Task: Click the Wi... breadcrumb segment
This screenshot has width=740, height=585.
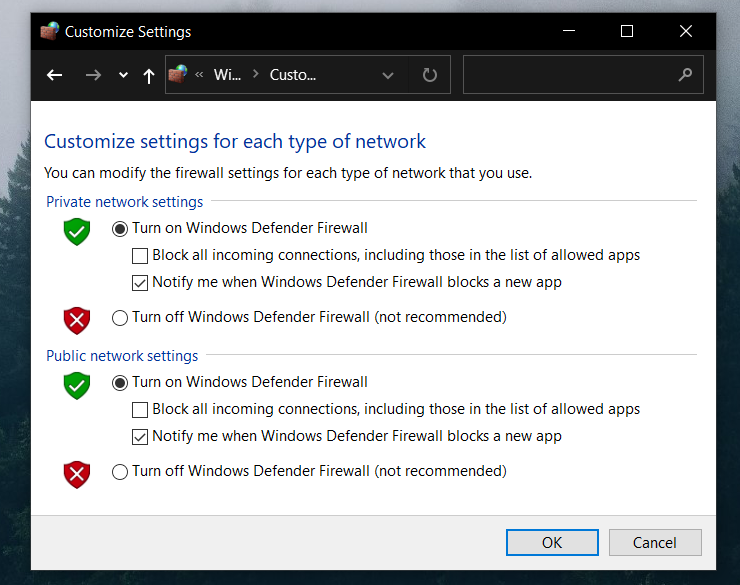Action: coord(227,75)
